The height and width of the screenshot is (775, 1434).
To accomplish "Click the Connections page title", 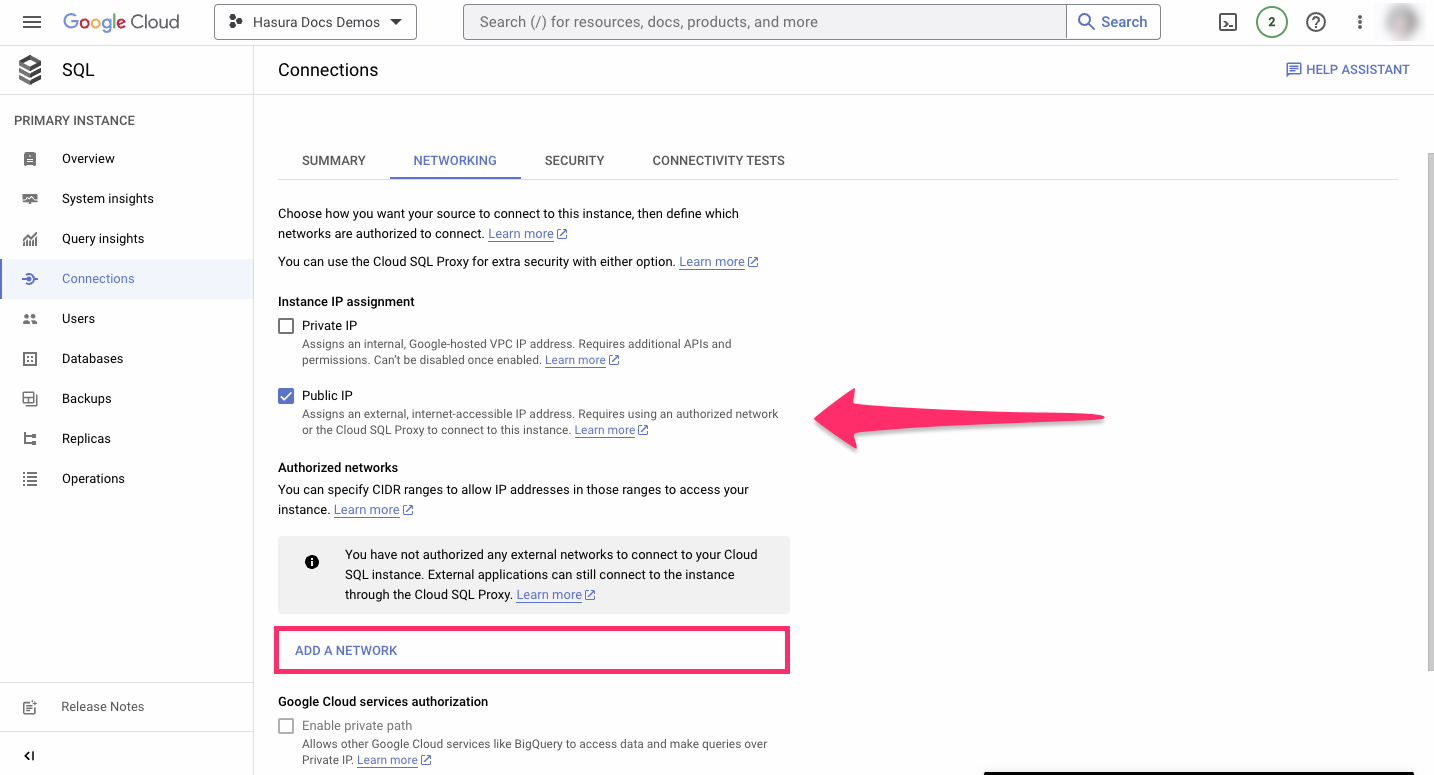I will (328, 70).
